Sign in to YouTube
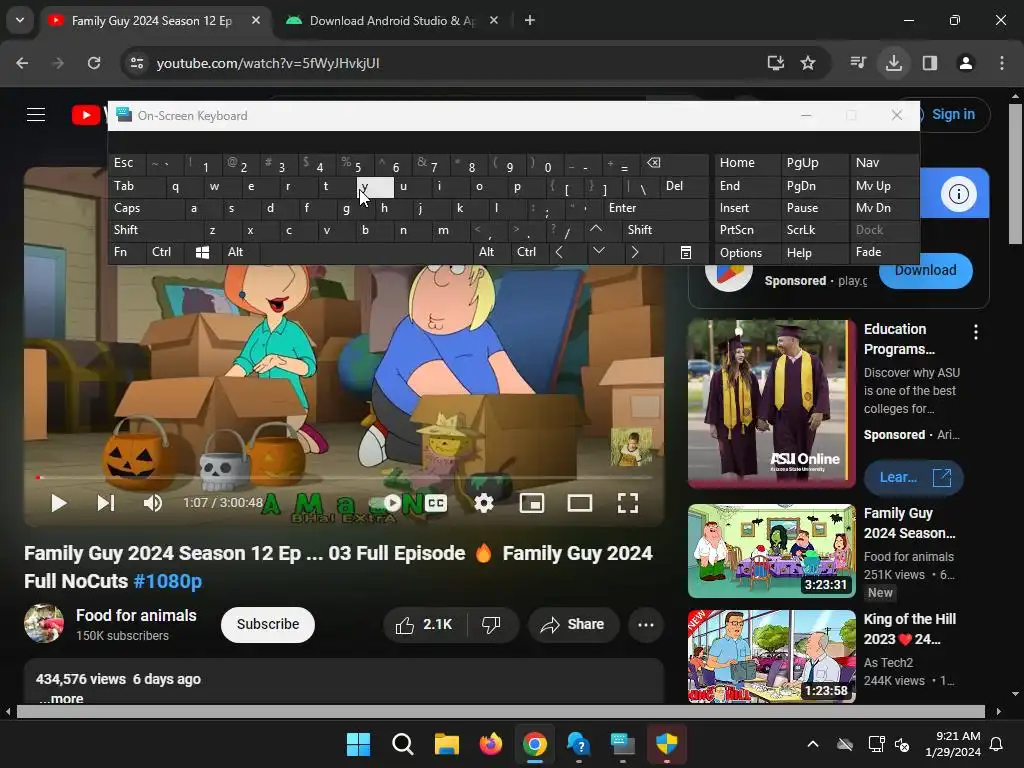This screenshot has width=1024, height=768. (953, 114)
